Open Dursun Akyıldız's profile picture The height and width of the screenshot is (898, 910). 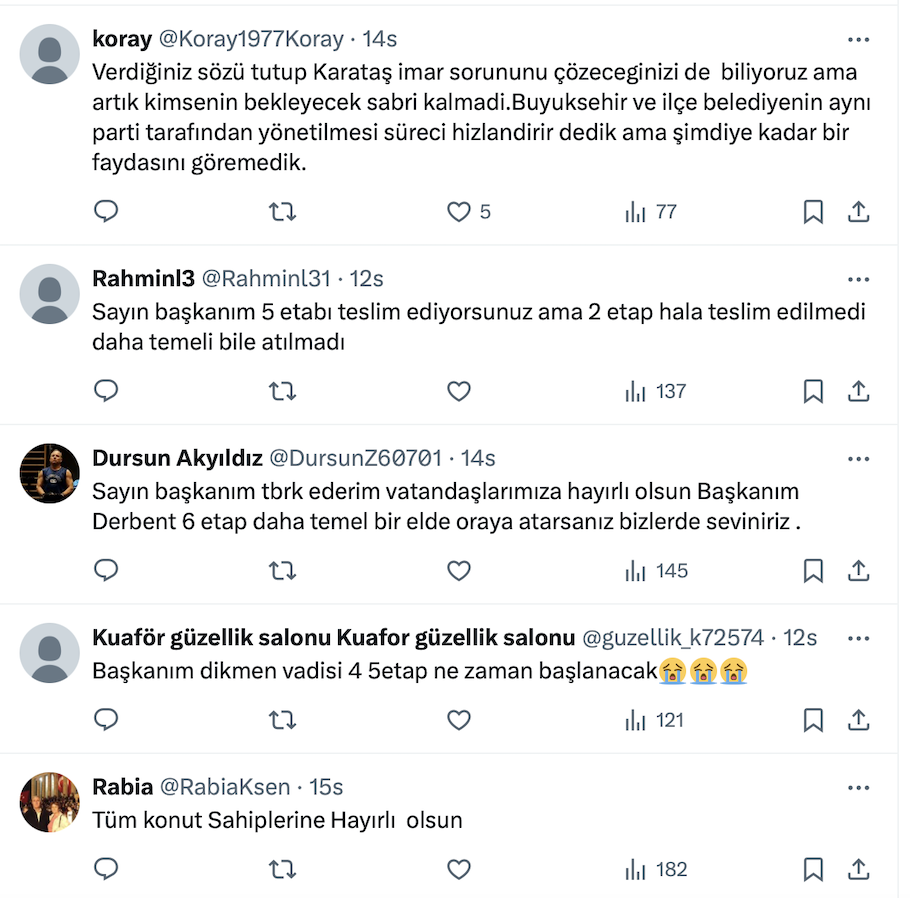click(x=50, y=473)
